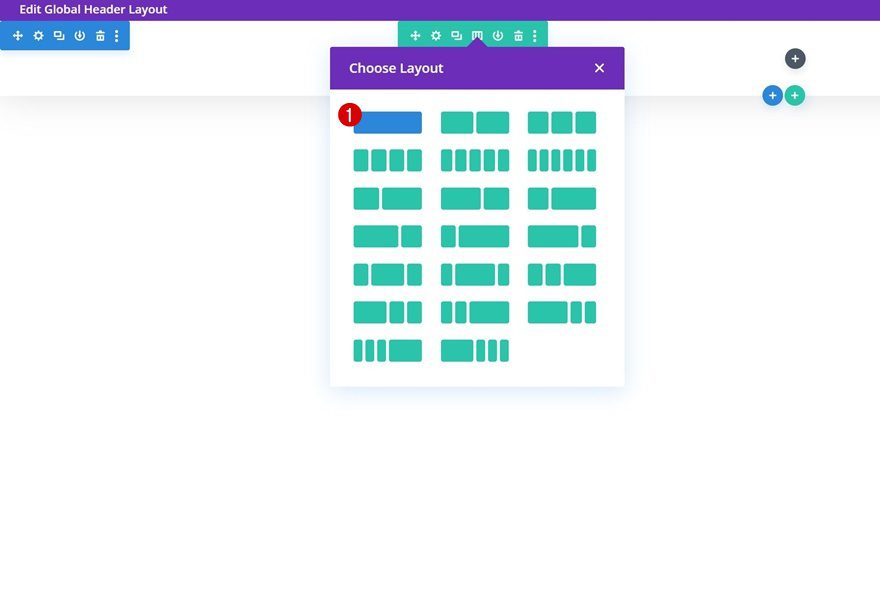Move the section using the crossed-arrows icon
This screenshot has width=880, height=589.
[x=17, y=35]
